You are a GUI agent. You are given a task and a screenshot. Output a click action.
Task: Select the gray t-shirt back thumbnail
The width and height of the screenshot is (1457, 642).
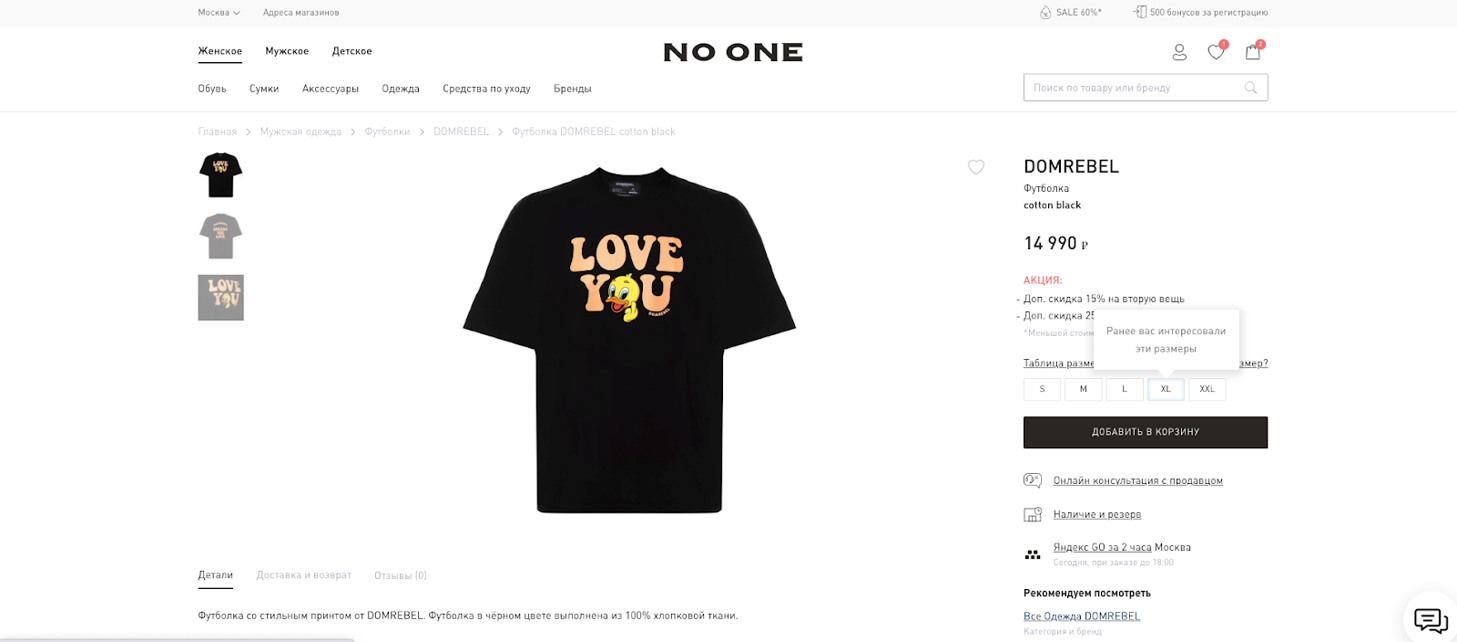tap(220, 236)
